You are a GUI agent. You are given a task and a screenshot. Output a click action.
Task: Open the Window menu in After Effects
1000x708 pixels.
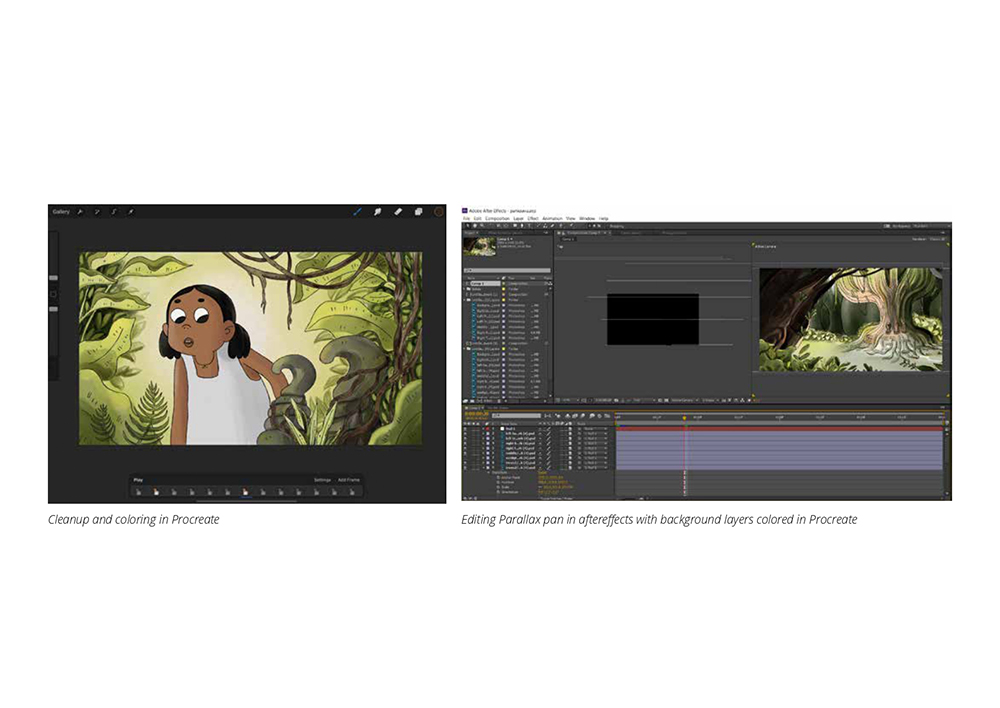tap(587, 219)
